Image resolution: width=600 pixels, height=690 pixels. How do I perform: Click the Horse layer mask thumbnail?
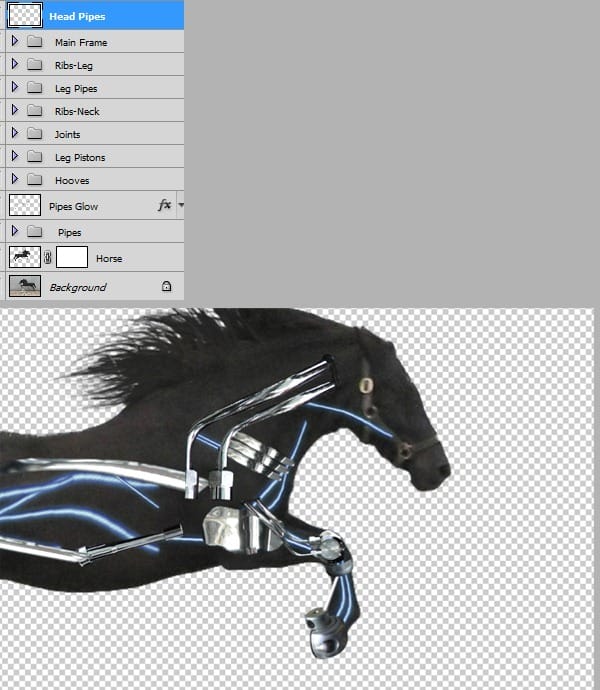[x=72, y=257]
